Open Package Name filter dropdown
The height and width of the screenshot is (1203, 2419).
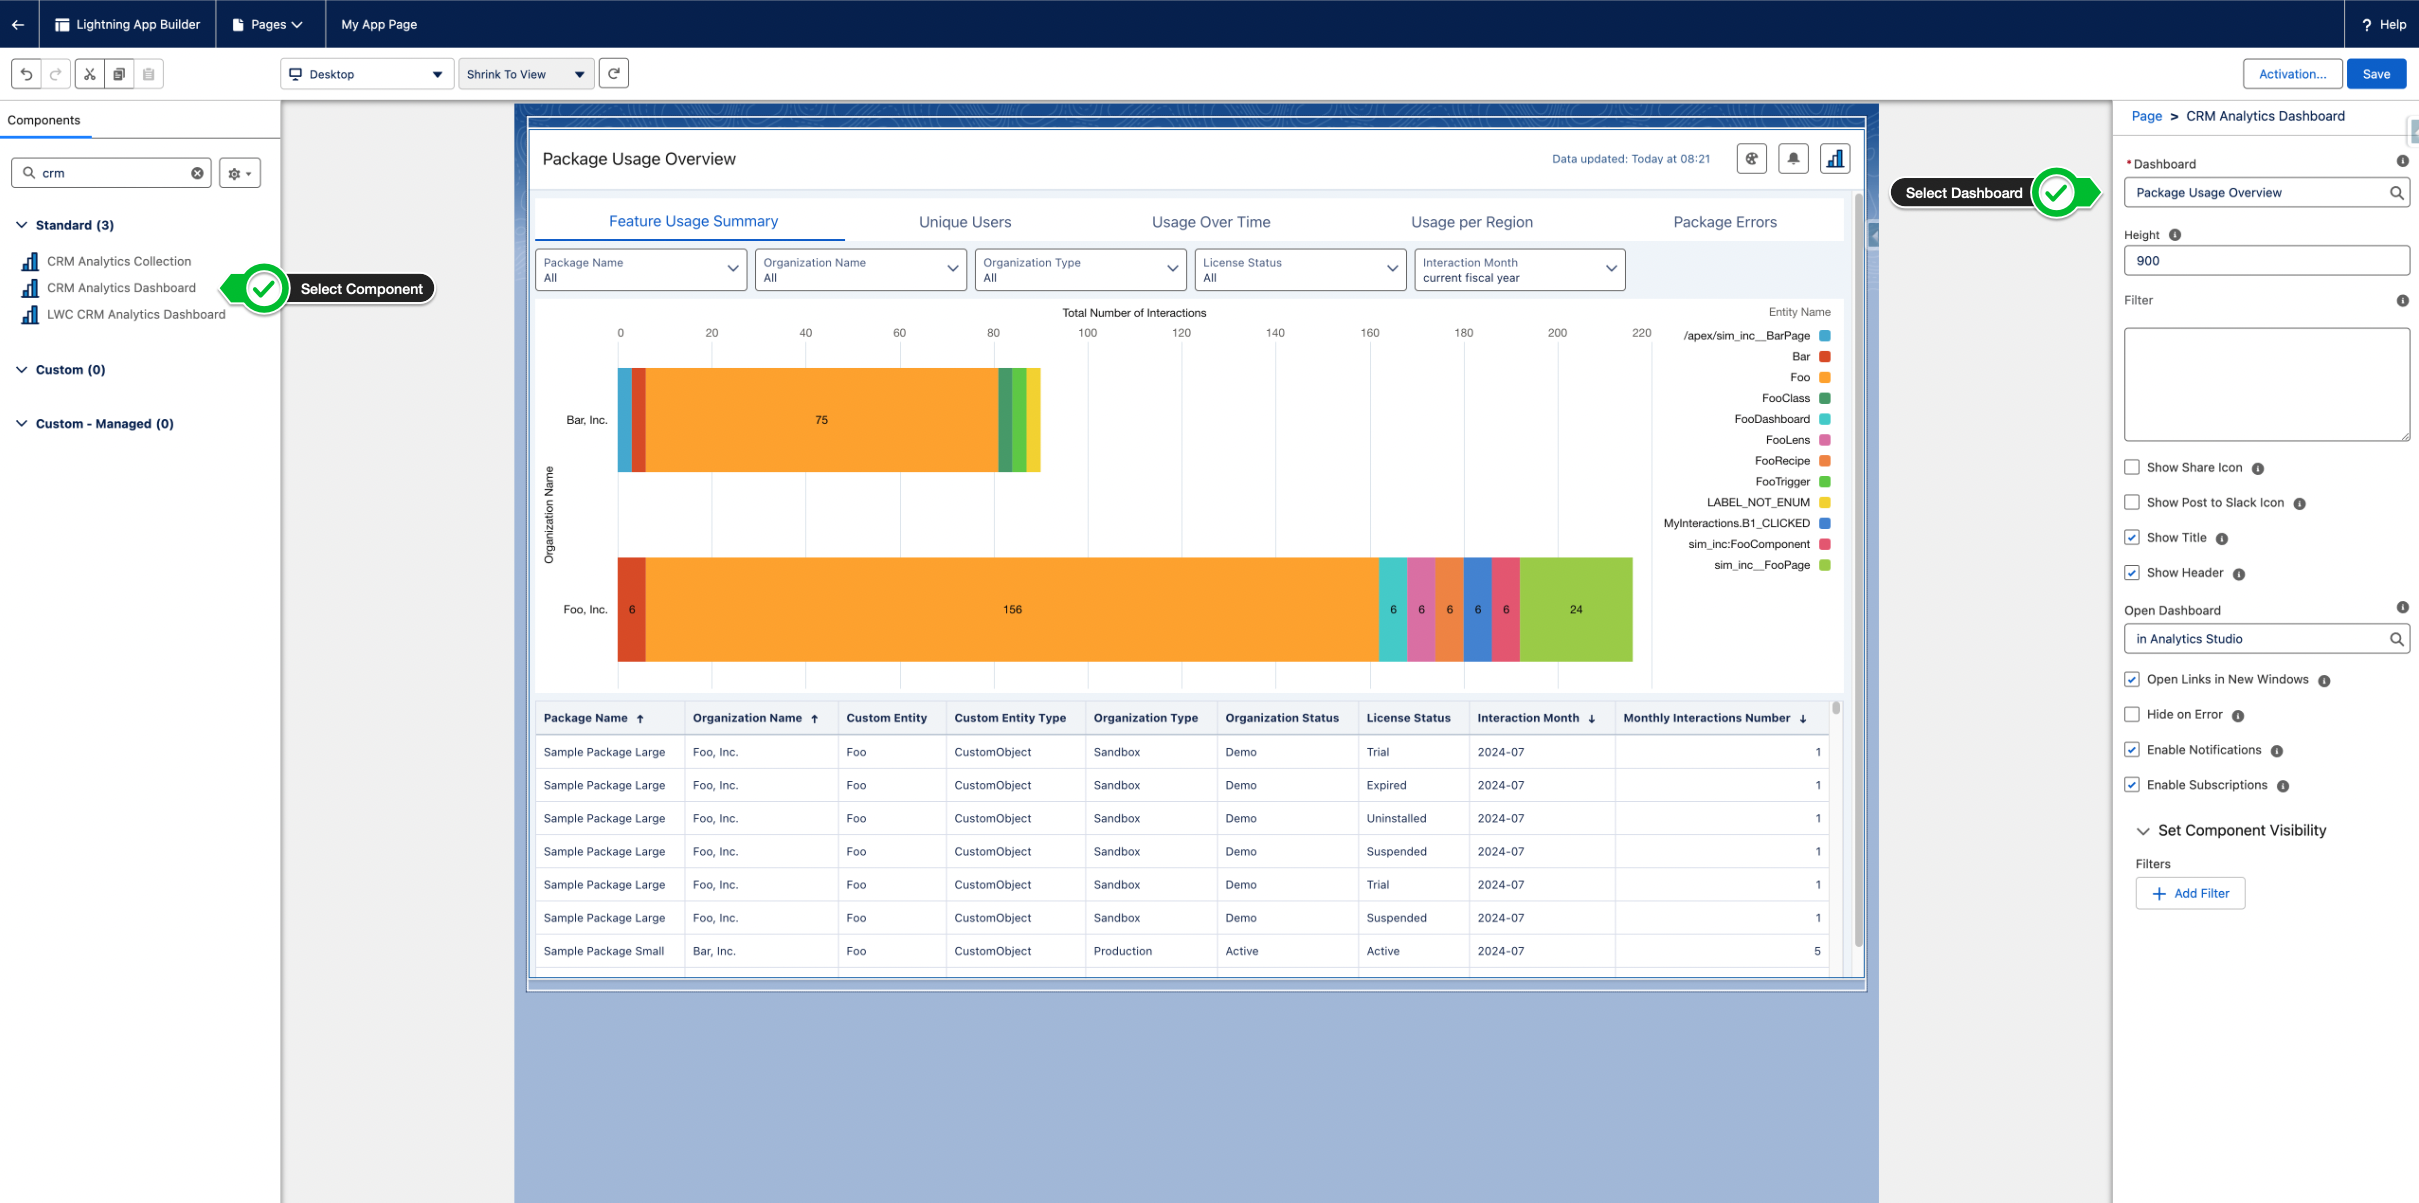click(x=641, y=270)
